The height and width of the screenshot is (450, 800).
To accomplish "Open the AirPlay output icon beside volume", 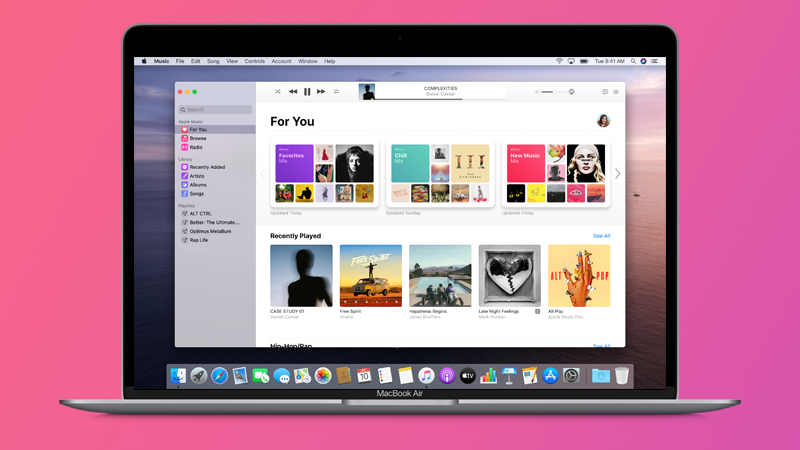I will click(x=571, y=92).
